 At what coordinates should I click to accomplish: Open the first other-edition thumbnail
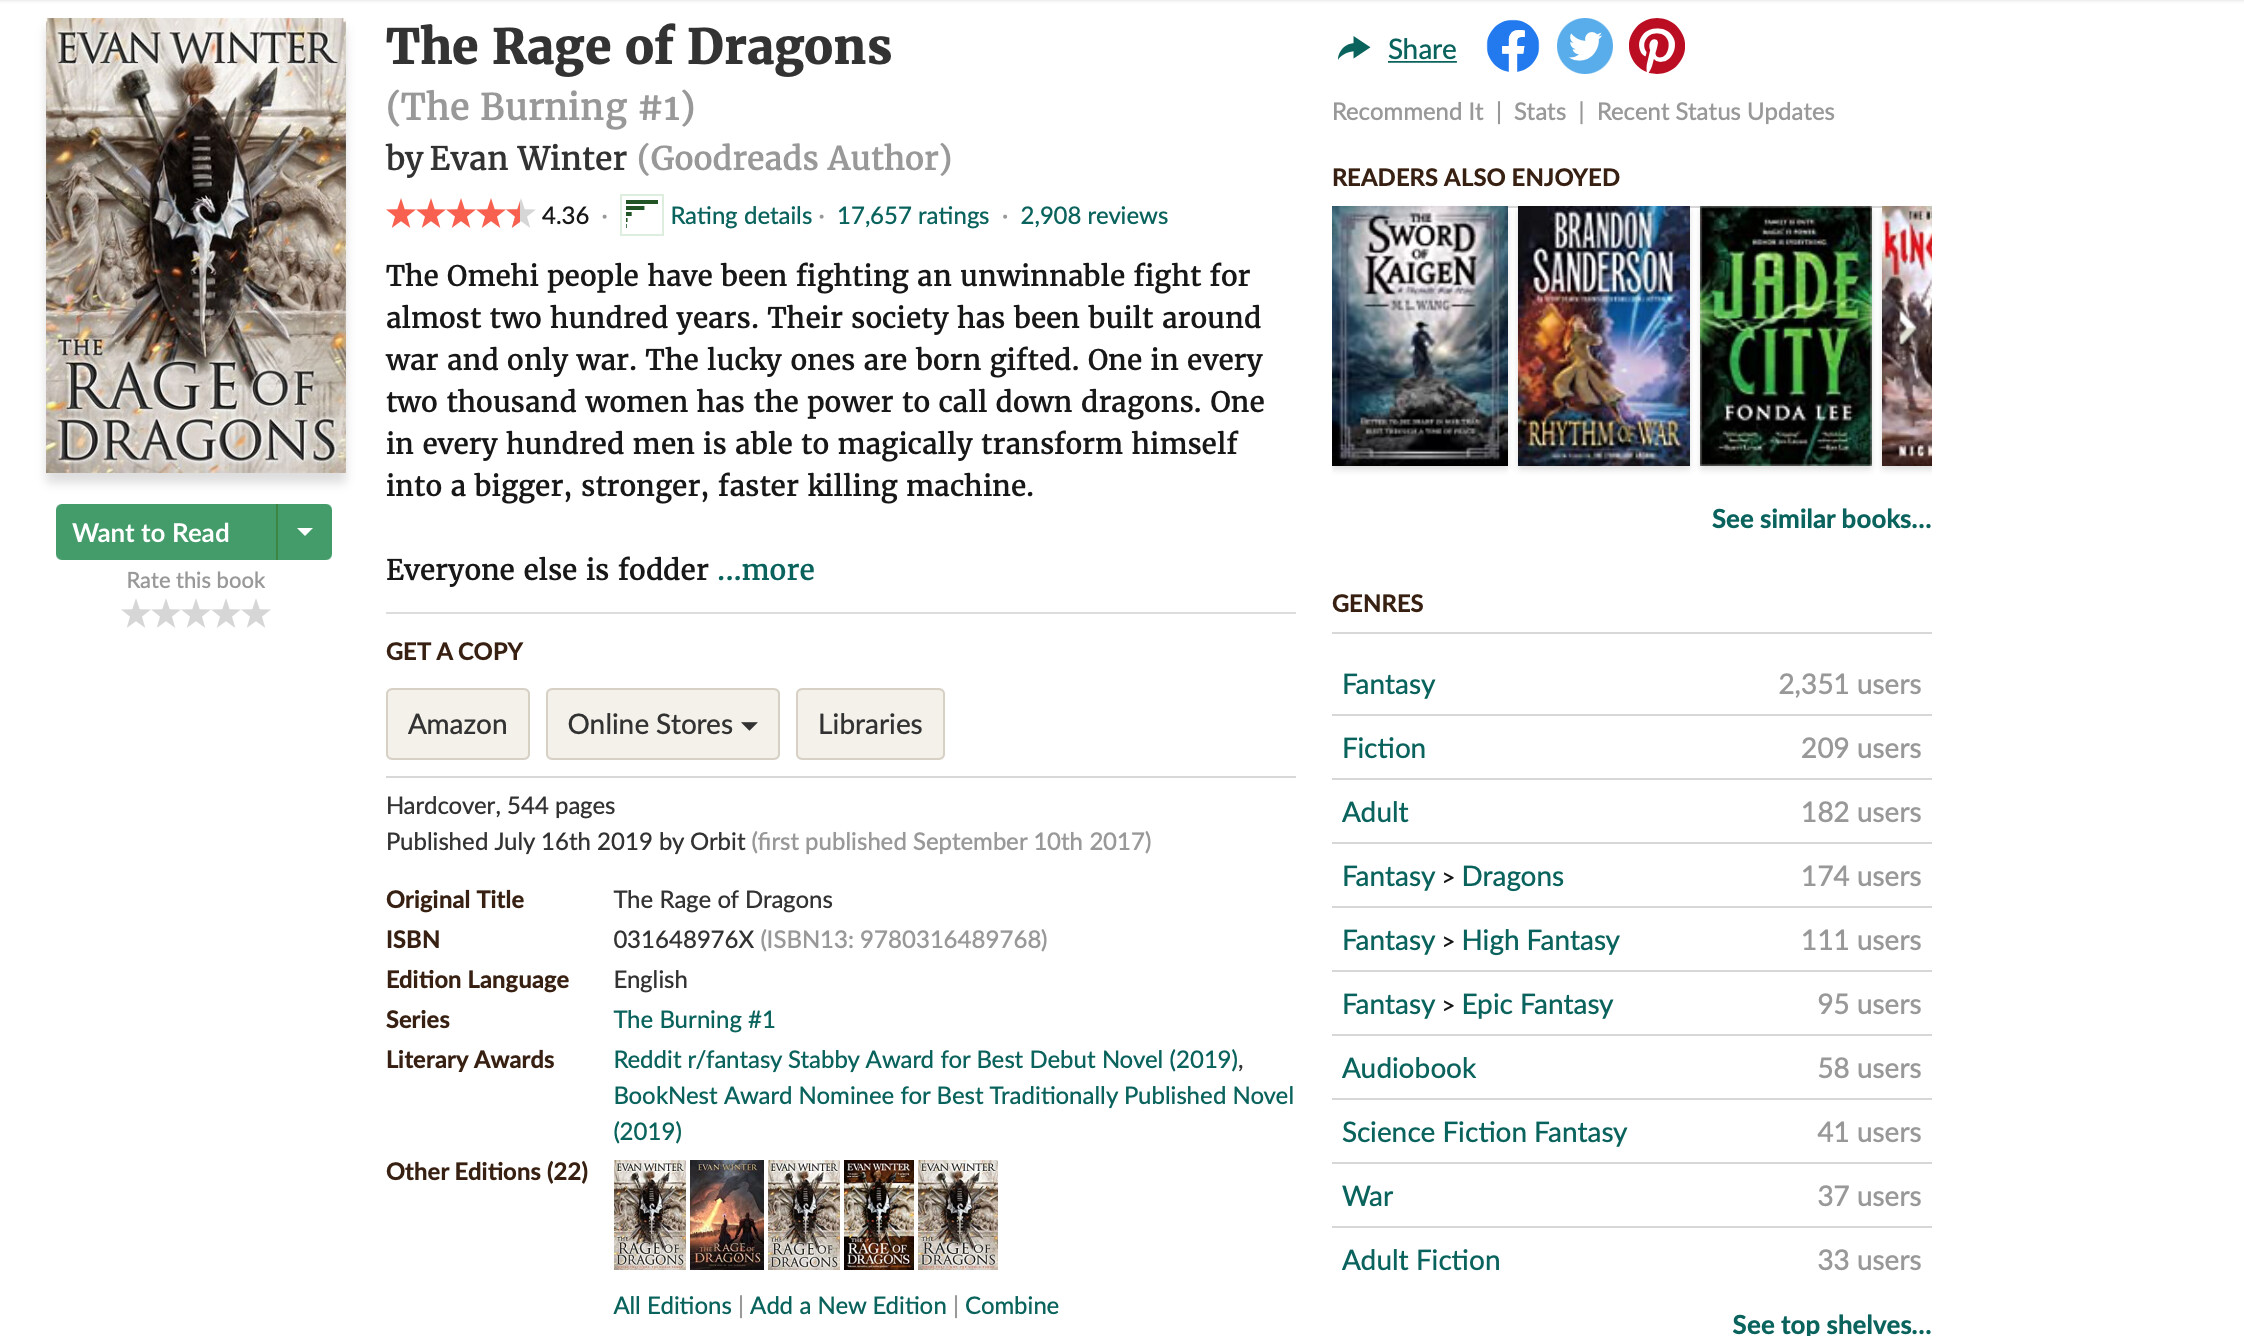649,1215
